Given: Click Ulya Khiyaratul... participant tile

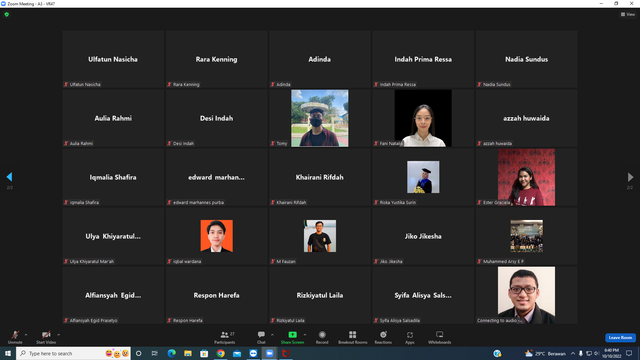Looking at the screenshot, I should [x=113, y=236].
